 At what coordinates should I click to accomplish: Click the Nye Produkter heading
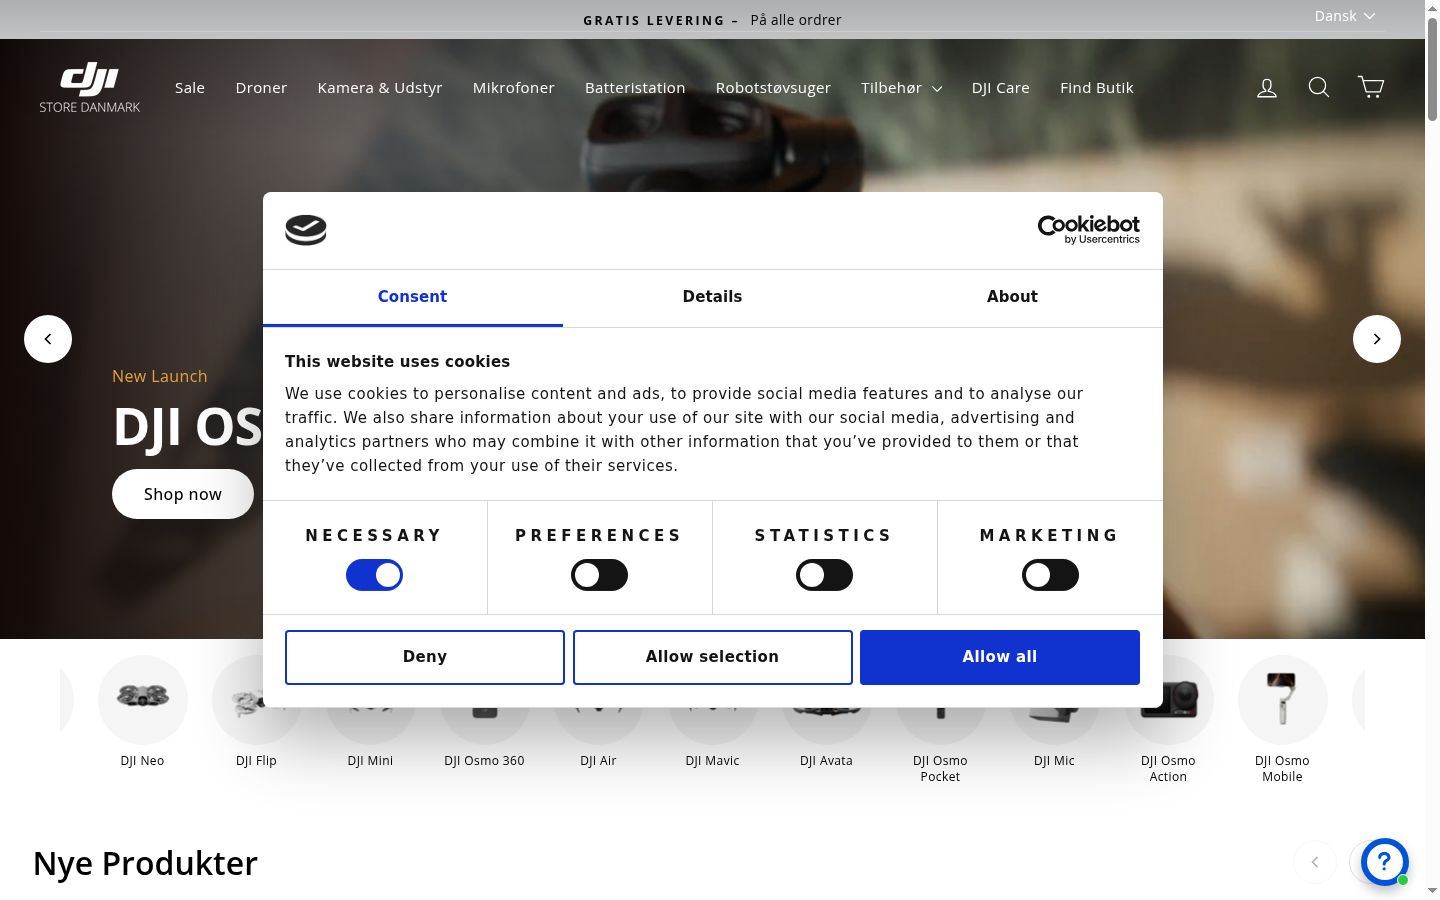[146, 863]
